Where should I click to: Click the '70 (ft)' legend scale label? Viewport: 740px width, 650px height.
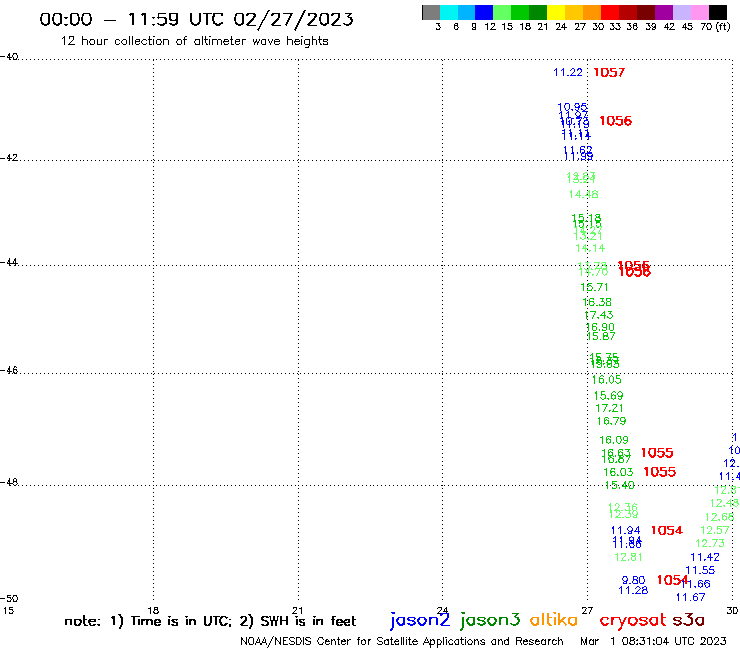715,27
